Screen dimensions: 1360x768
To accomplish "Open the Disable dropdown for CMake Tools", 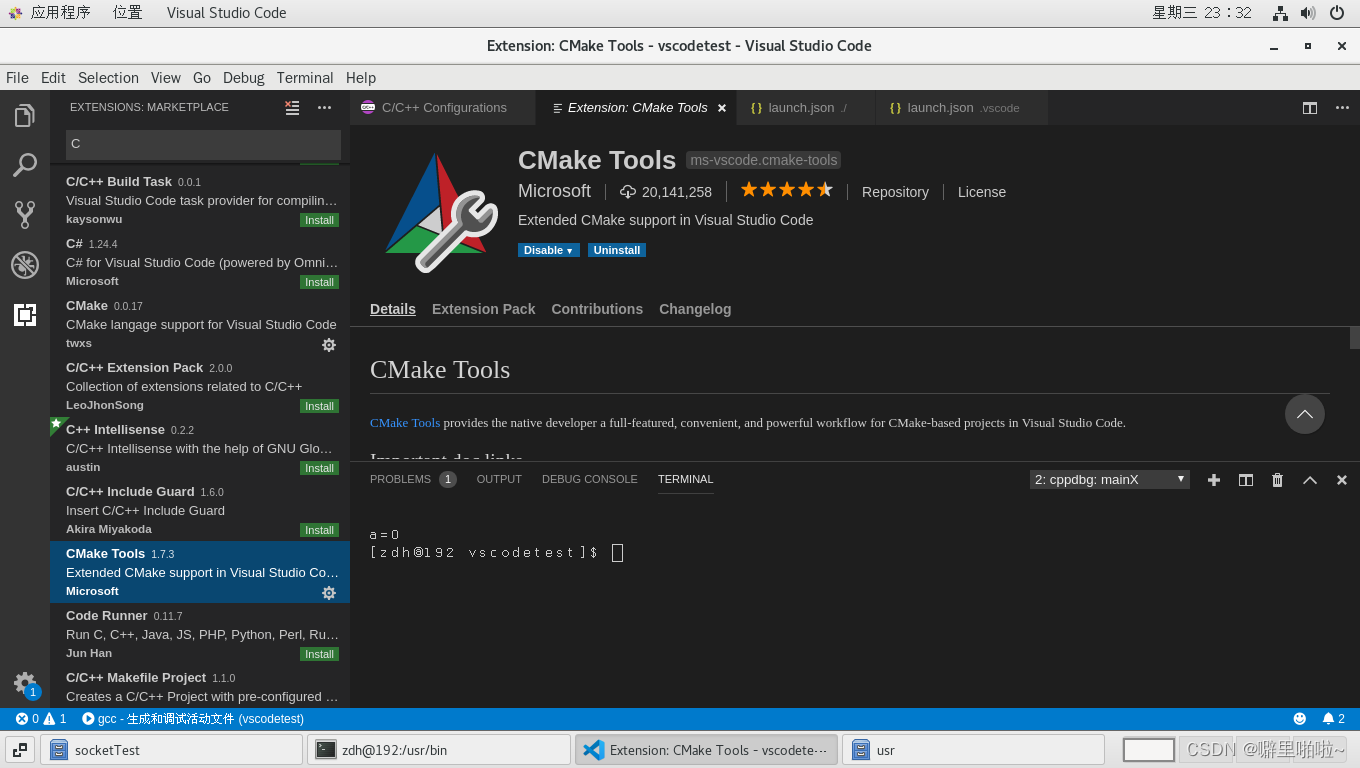I will point(549,250).
